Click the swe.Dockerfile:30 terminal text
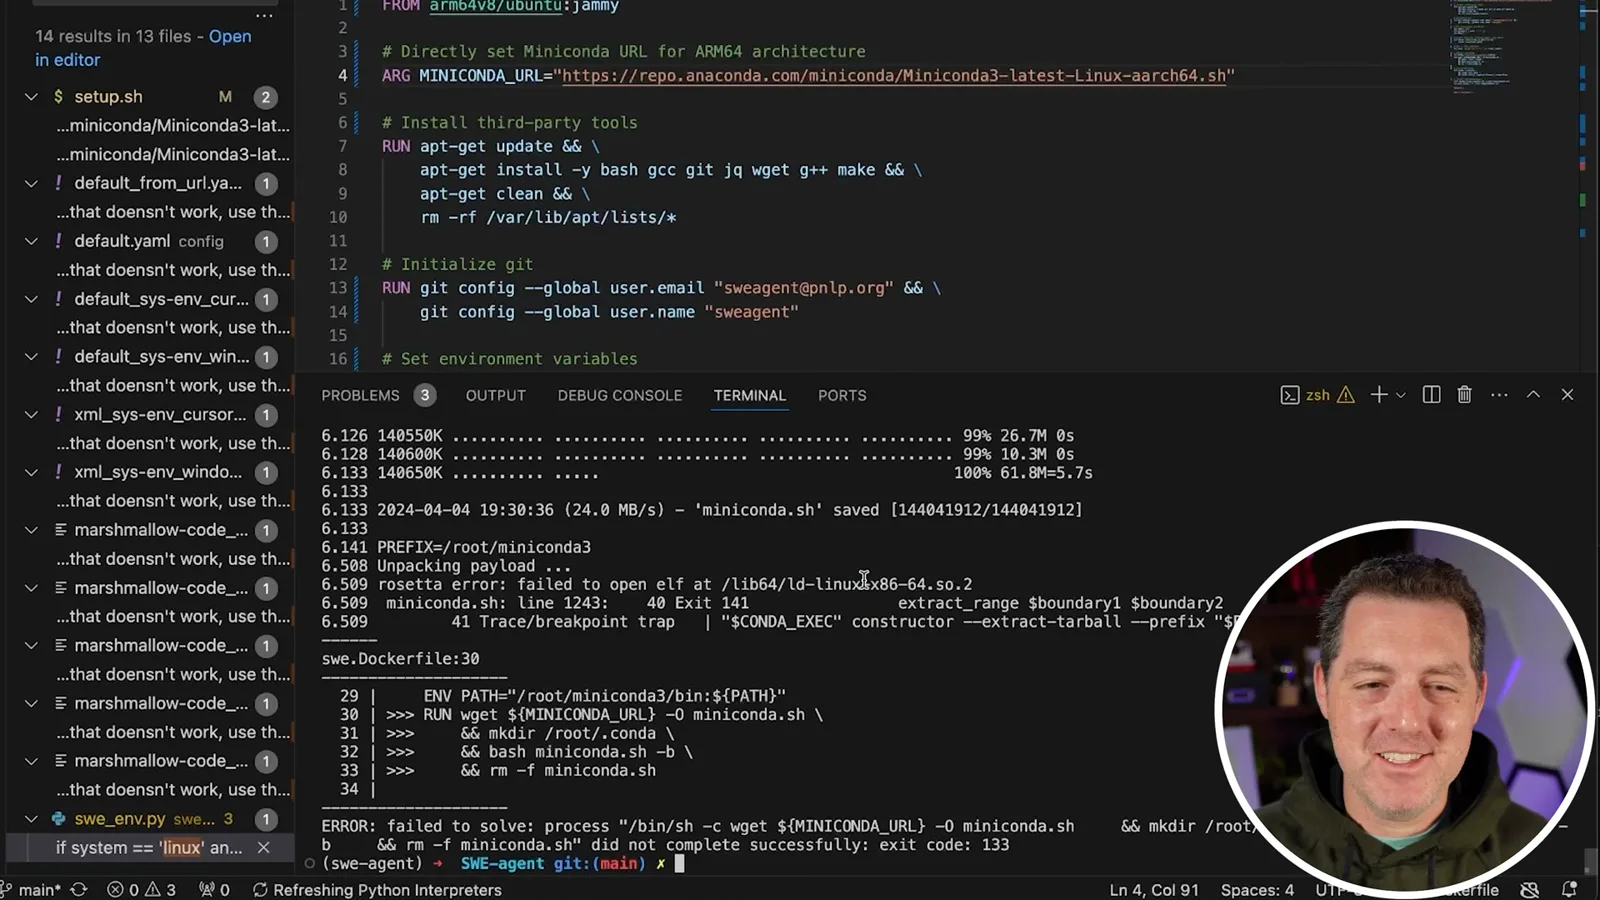The width and height of the screenshot is (1600, 900). (400, 659)
